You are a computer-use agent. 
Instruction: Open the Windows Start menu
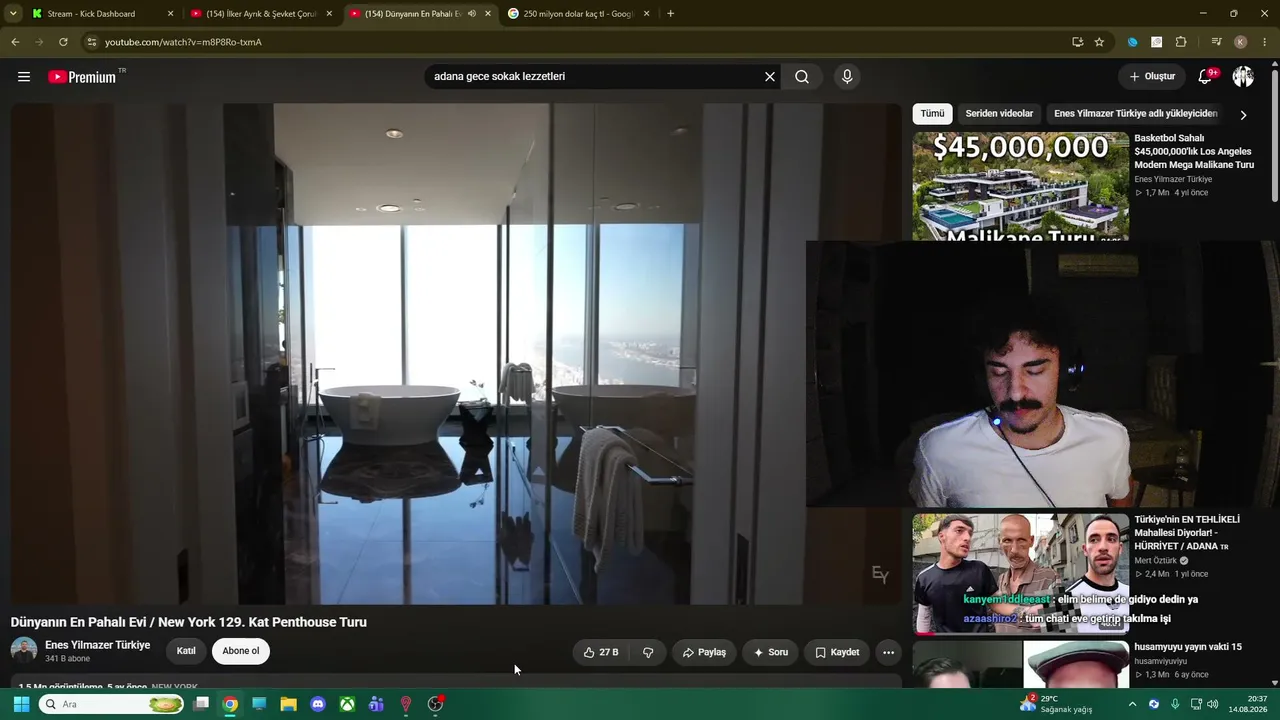click(21, 704)
